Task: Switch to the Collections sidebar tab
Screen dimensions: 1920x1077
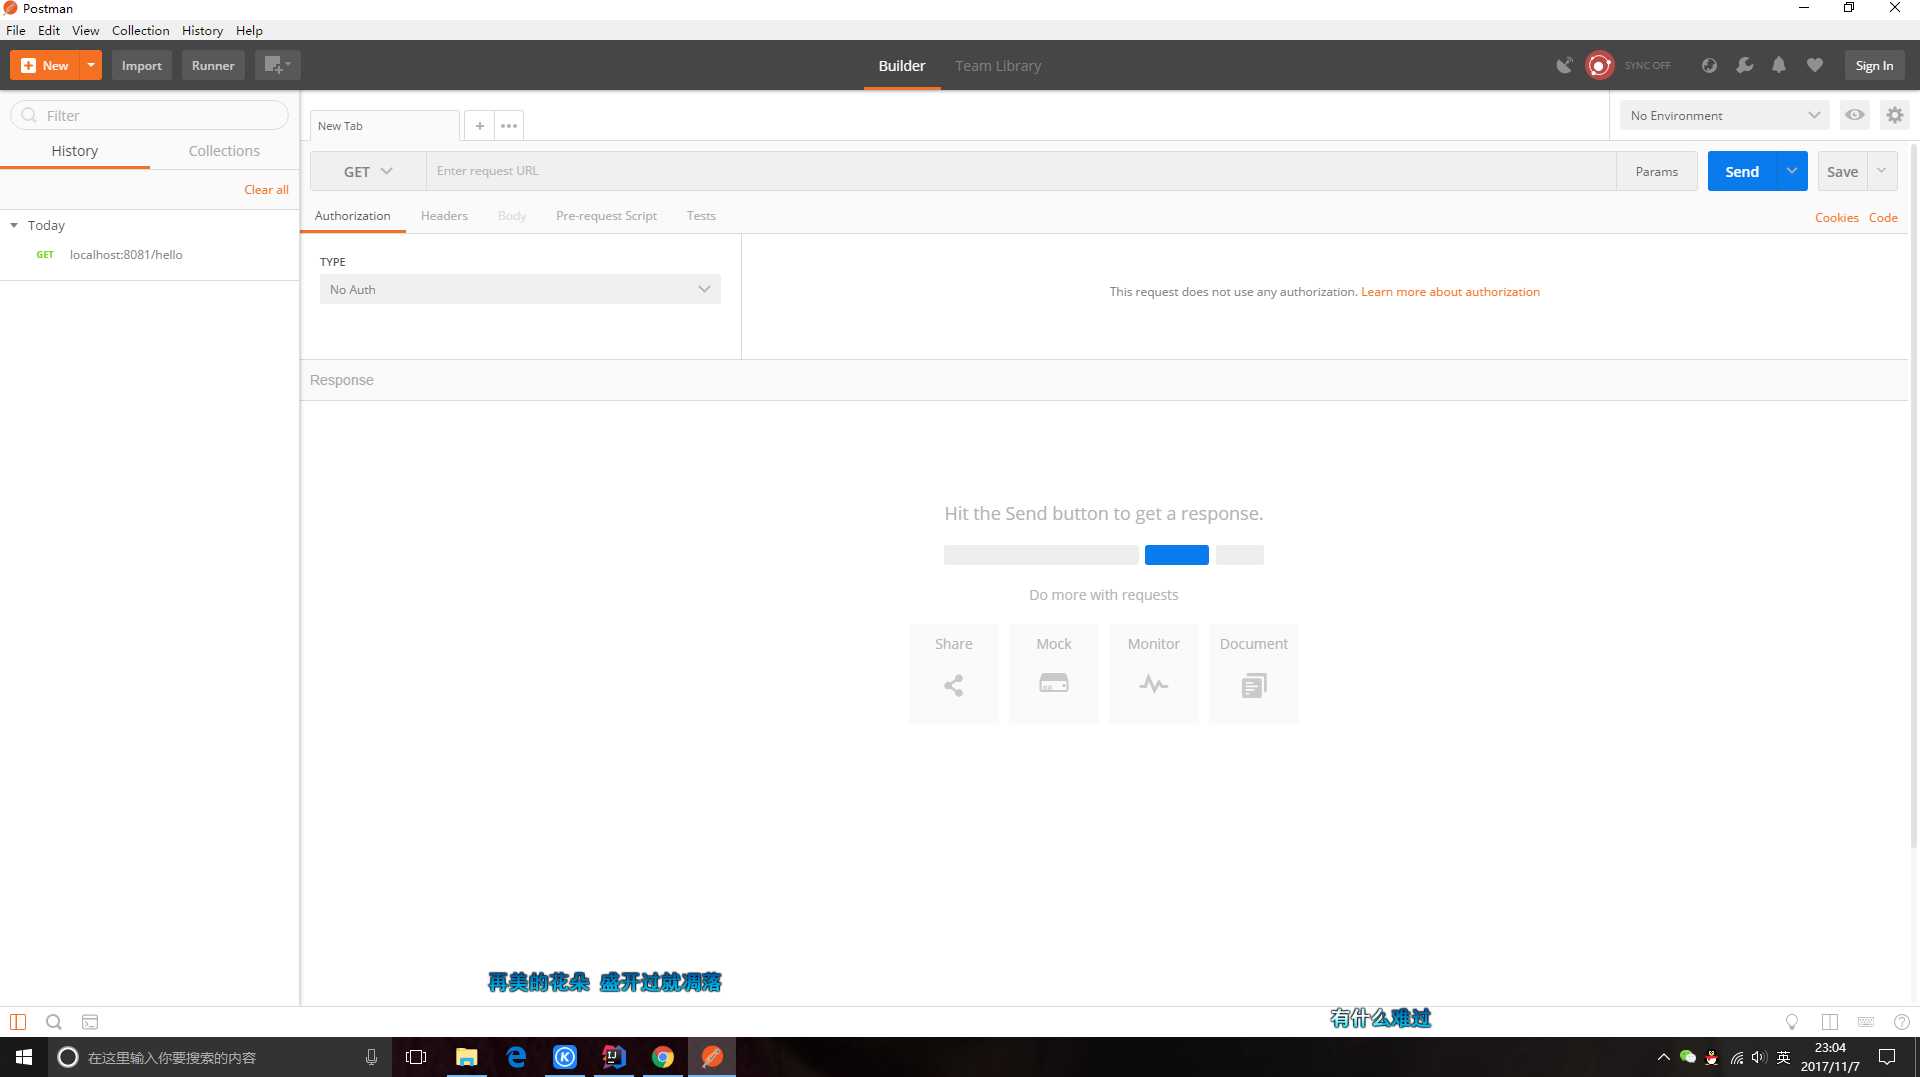Action: point(224,151)
